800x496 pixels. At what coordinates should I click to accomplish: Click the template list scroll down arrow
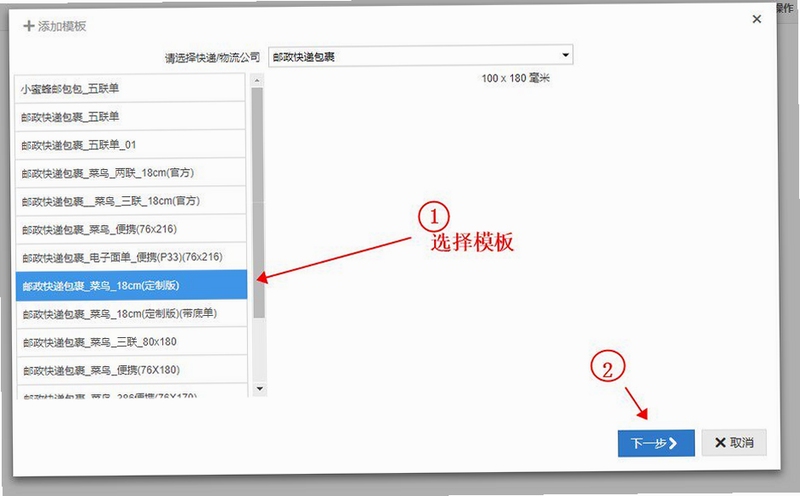click(x=260, y=389)
